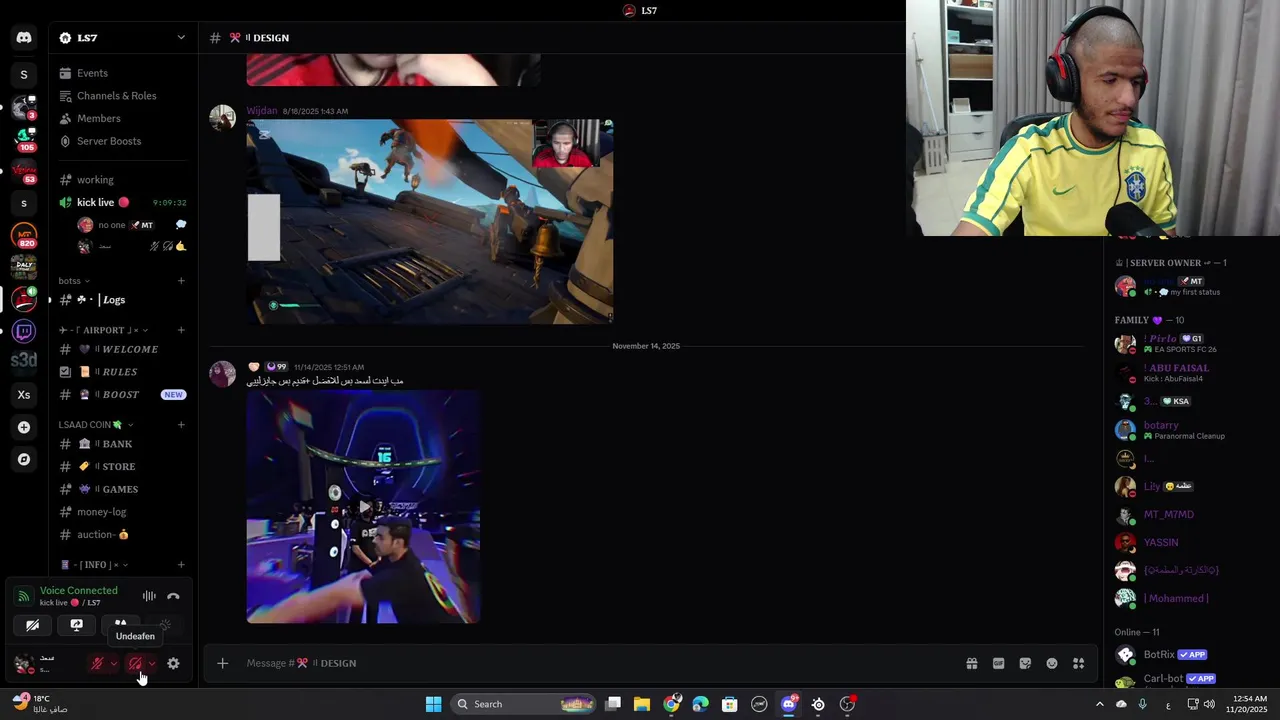The height and width of the screenshot is (720, 1280).
Task: Undeafen the headphones
Action: point(135,663)
